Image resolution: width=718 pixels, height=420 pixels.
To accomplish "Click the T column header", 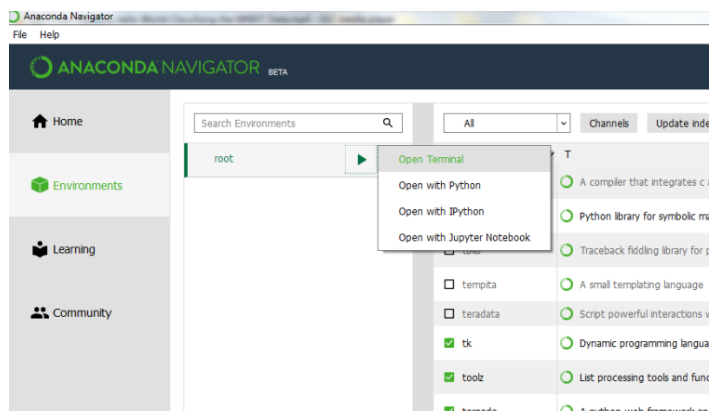I will [567, 154].
